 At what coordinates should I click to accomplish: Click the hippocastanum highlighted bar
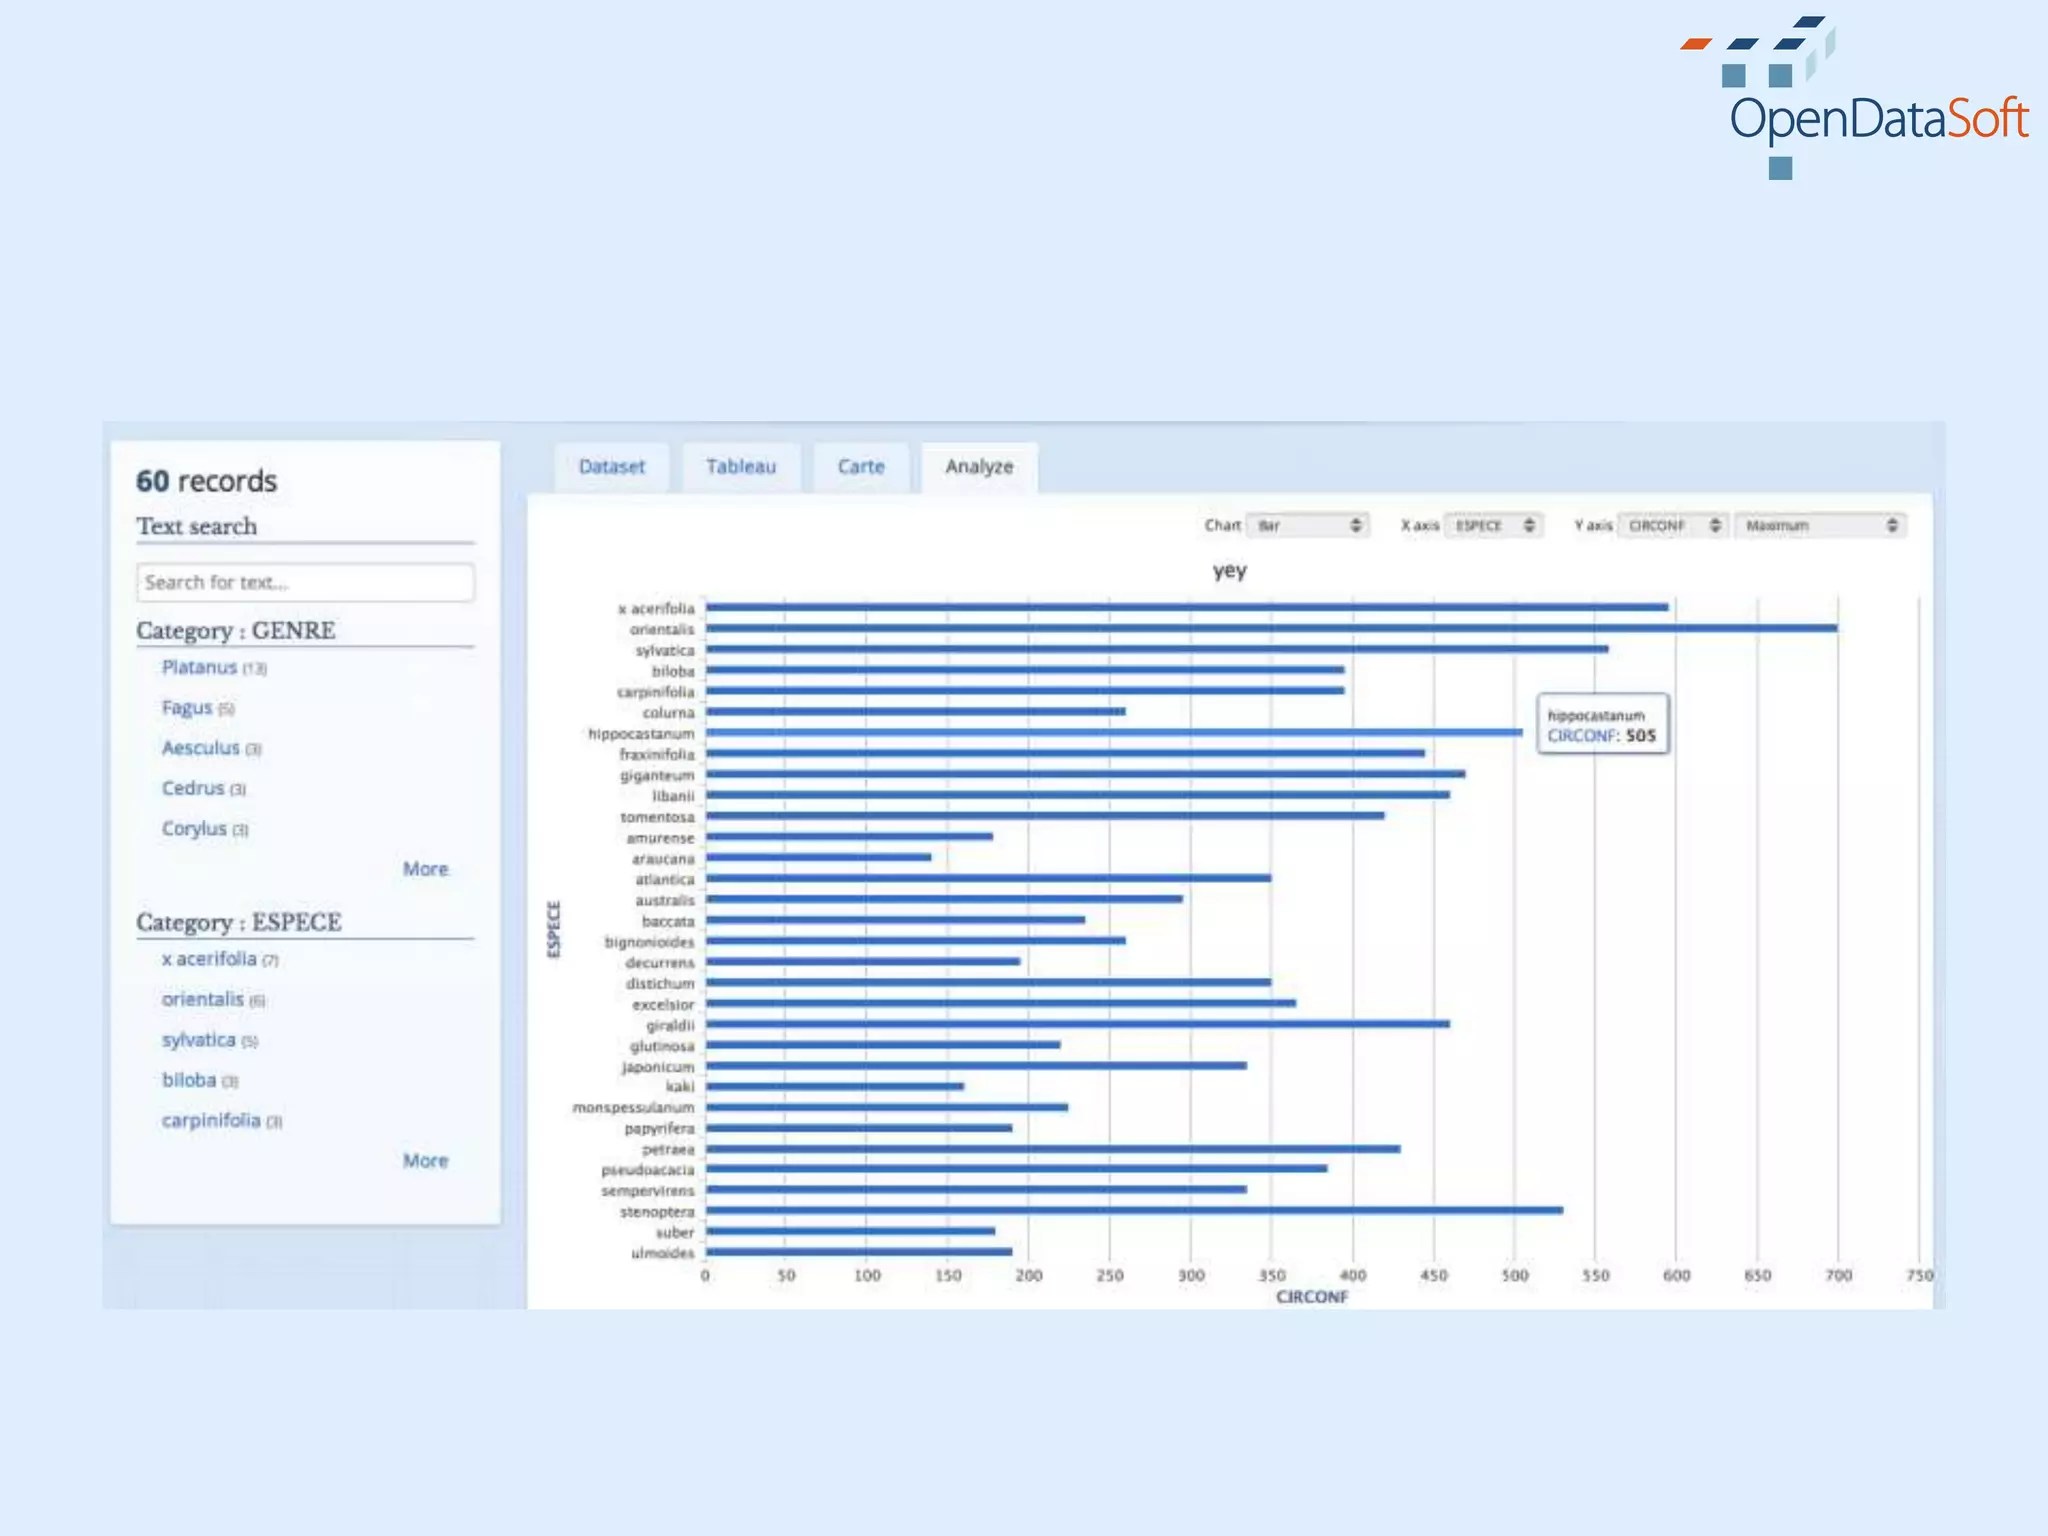click(1113, 732)
